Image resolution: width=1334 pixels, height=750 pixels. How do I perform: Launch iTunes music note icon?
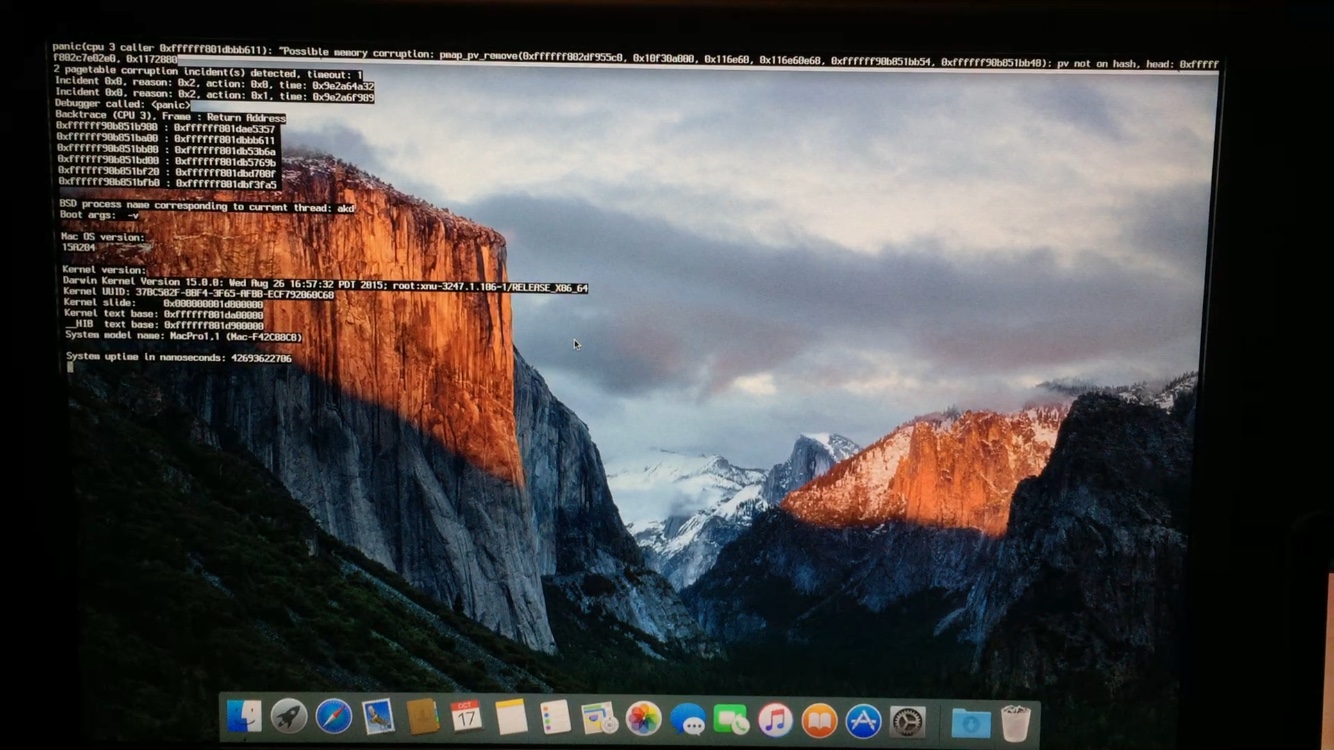775,720
